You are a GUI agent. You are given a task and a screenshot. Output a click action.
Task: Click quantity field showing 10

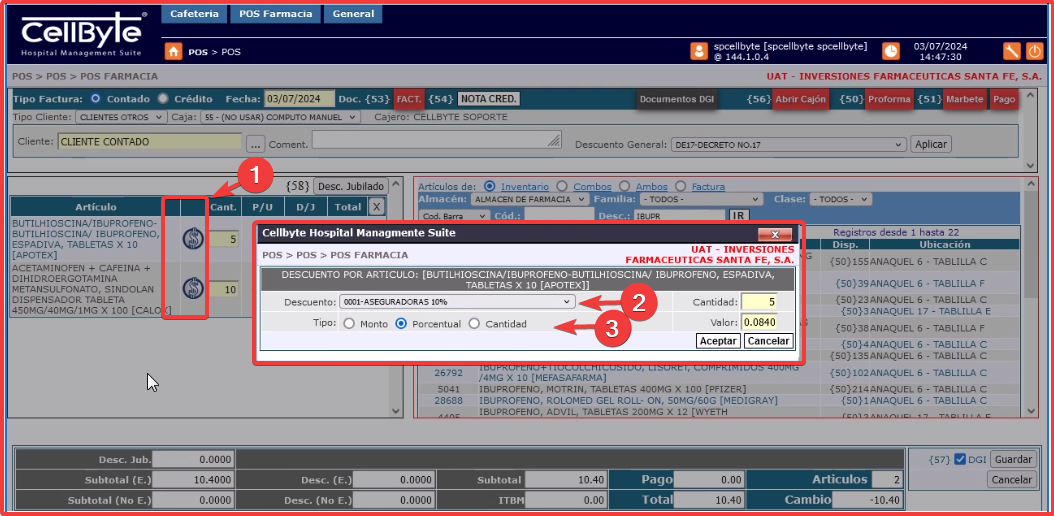coord(223,290)
